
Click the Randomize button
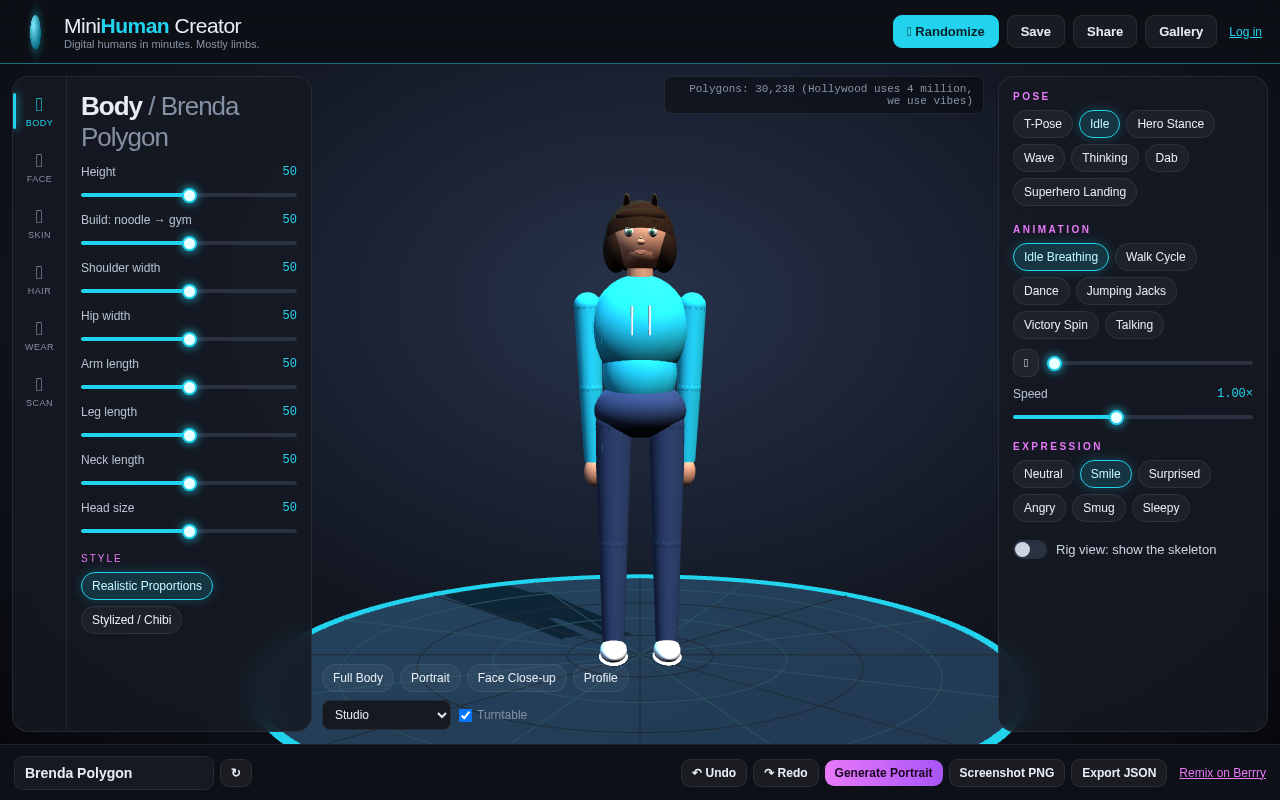946,31
